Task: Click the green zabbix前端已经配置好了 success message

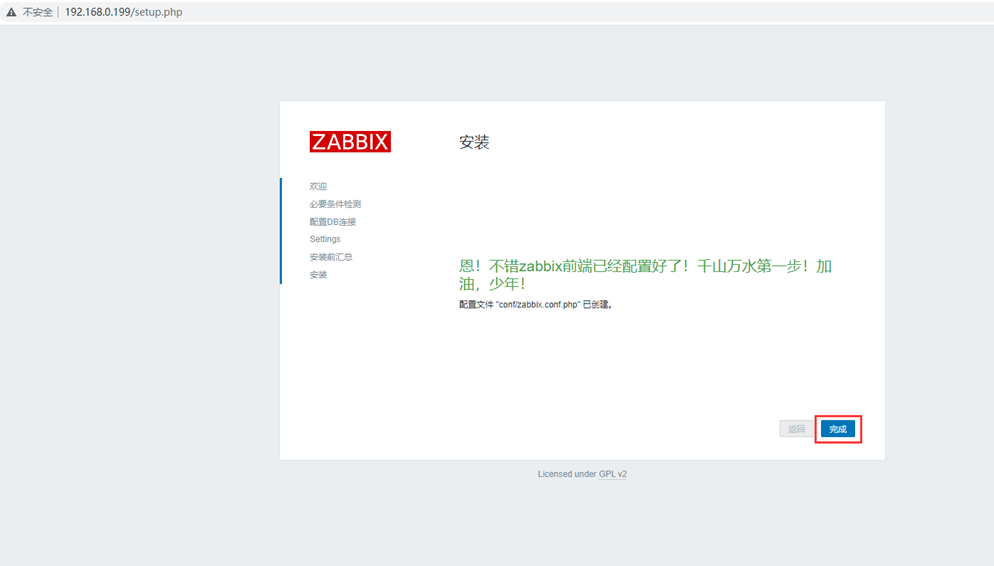Action: [x=645, y=274]
